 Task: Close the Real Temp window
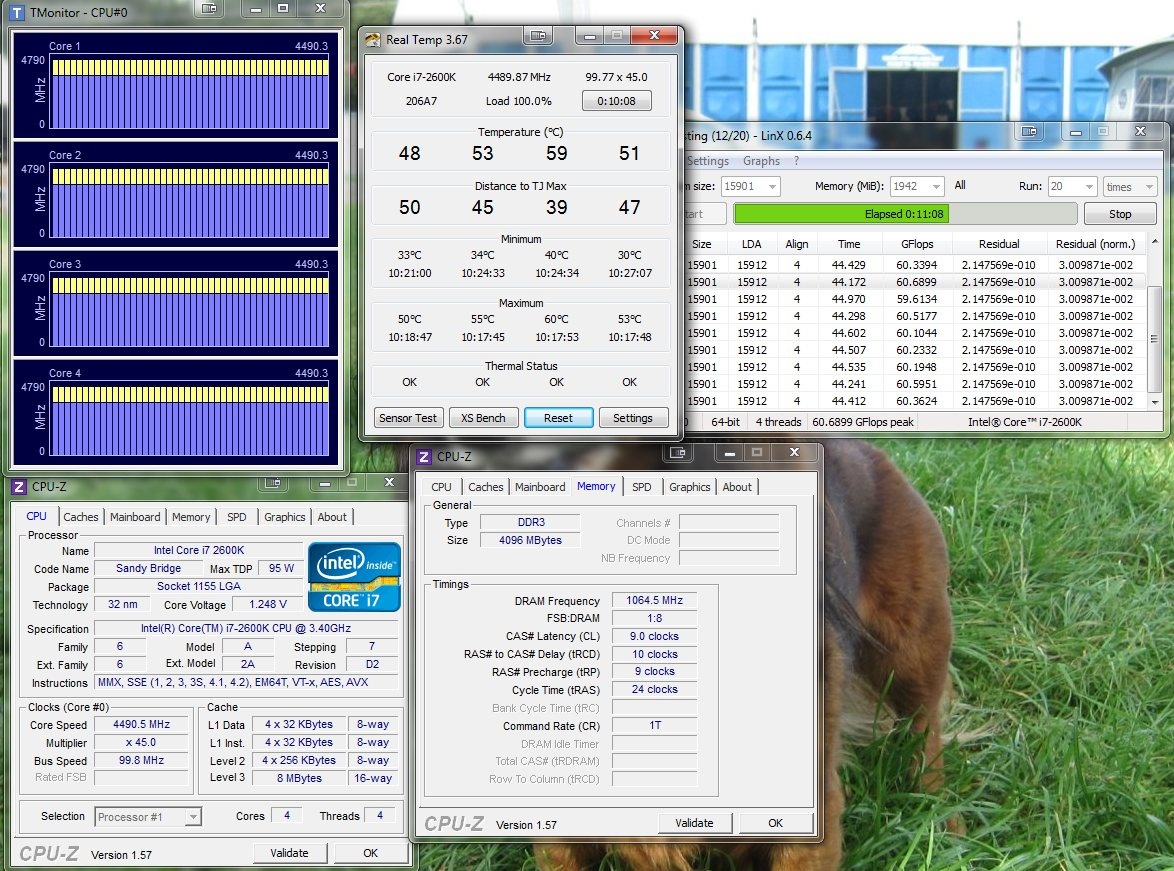tap(654, 35)
